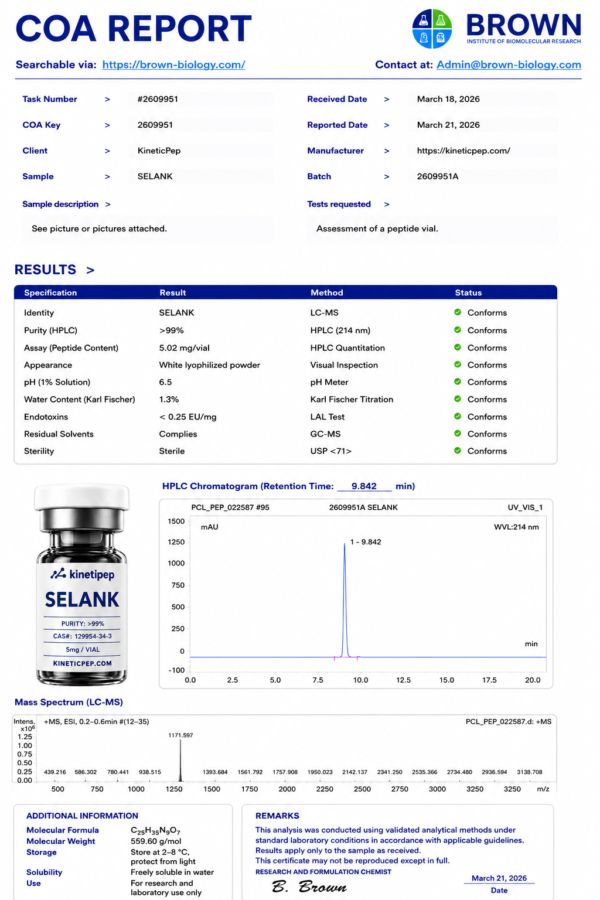Click the green check icon in Endotoxins row
Image resolution: width=600 pixels, height=900 pixels.
tap(458, 416)
